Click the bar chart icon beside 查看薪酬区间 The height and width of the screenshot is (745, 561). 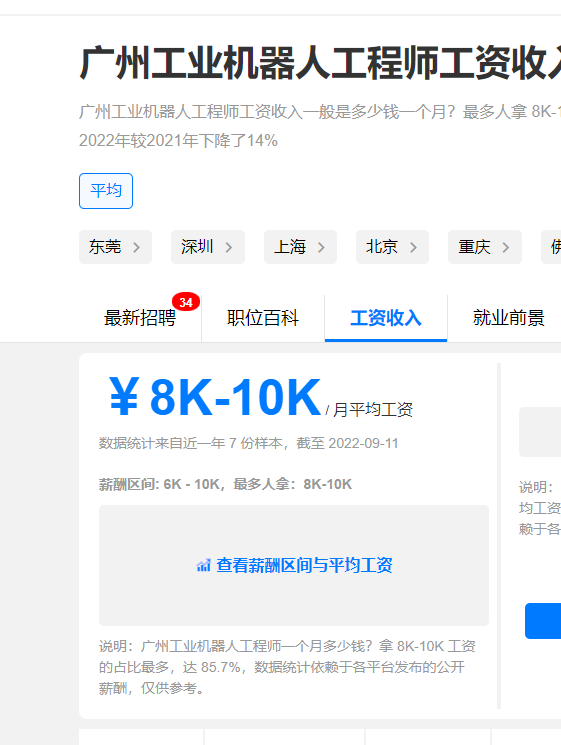tap(203, 565)
